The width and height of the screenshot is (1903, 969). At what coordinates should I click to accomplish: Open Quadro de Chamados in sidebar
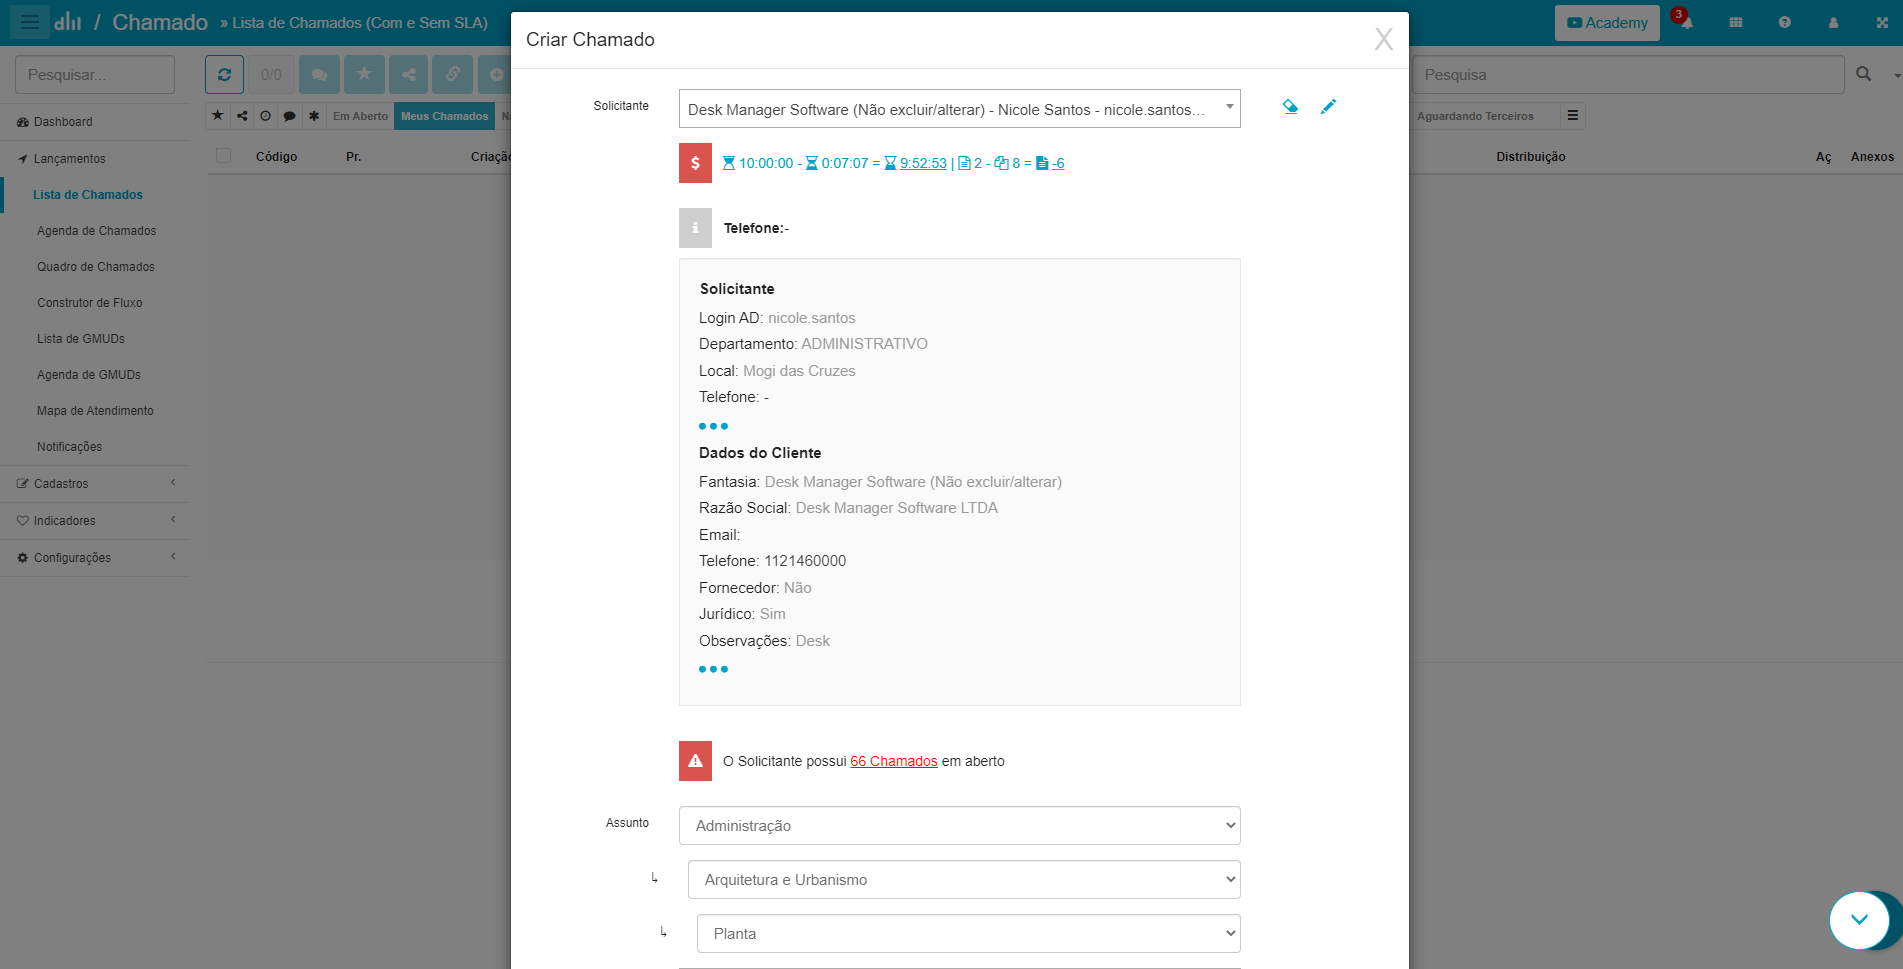coord(96,267)
